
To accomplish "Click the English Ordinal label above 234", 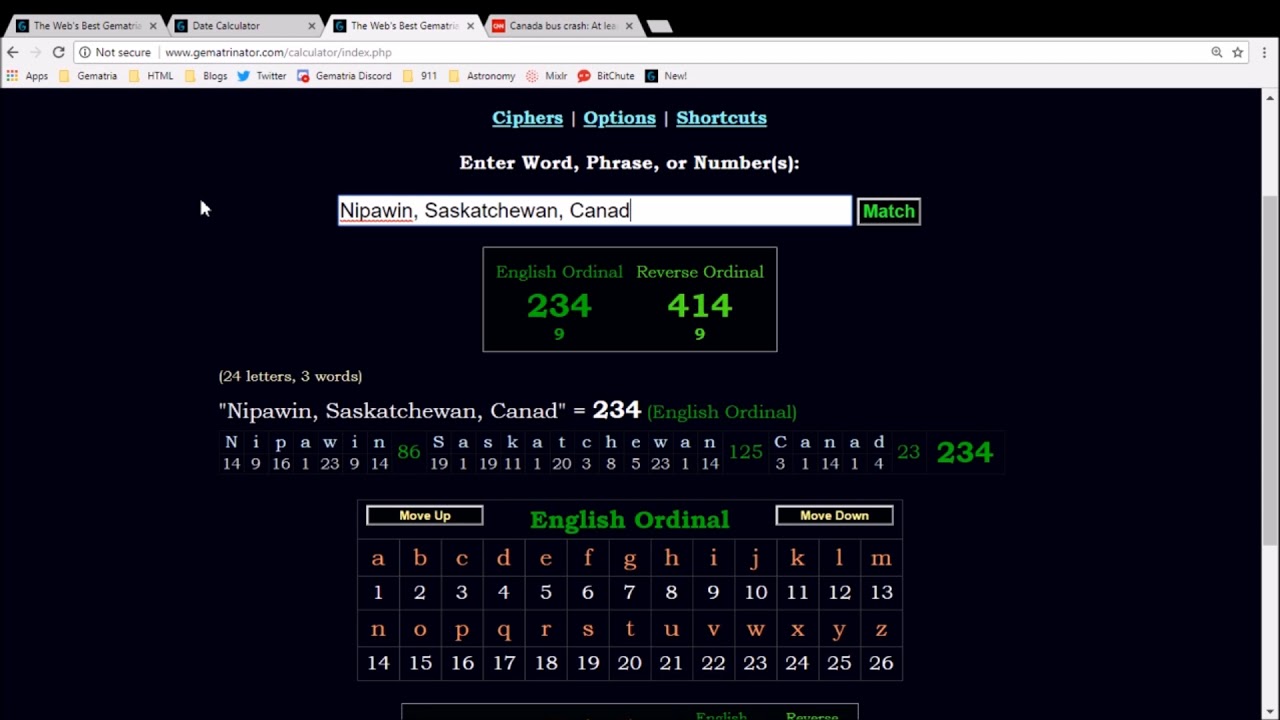I will (x=559, y=272).
